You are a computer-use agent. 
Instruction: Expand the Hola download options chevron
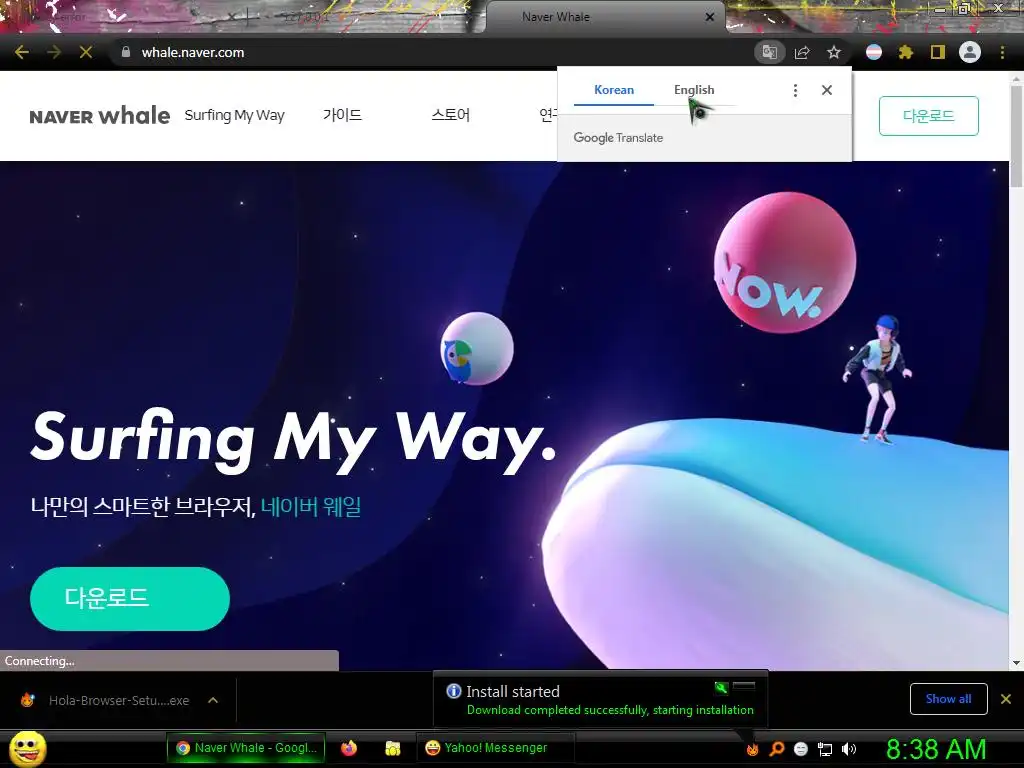point(213,700)
